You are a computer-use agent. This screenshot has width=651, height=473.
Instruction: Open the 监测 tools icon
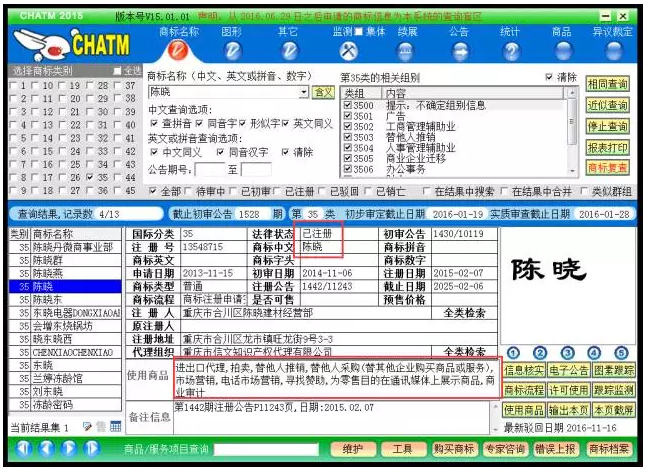coord(348,51)
